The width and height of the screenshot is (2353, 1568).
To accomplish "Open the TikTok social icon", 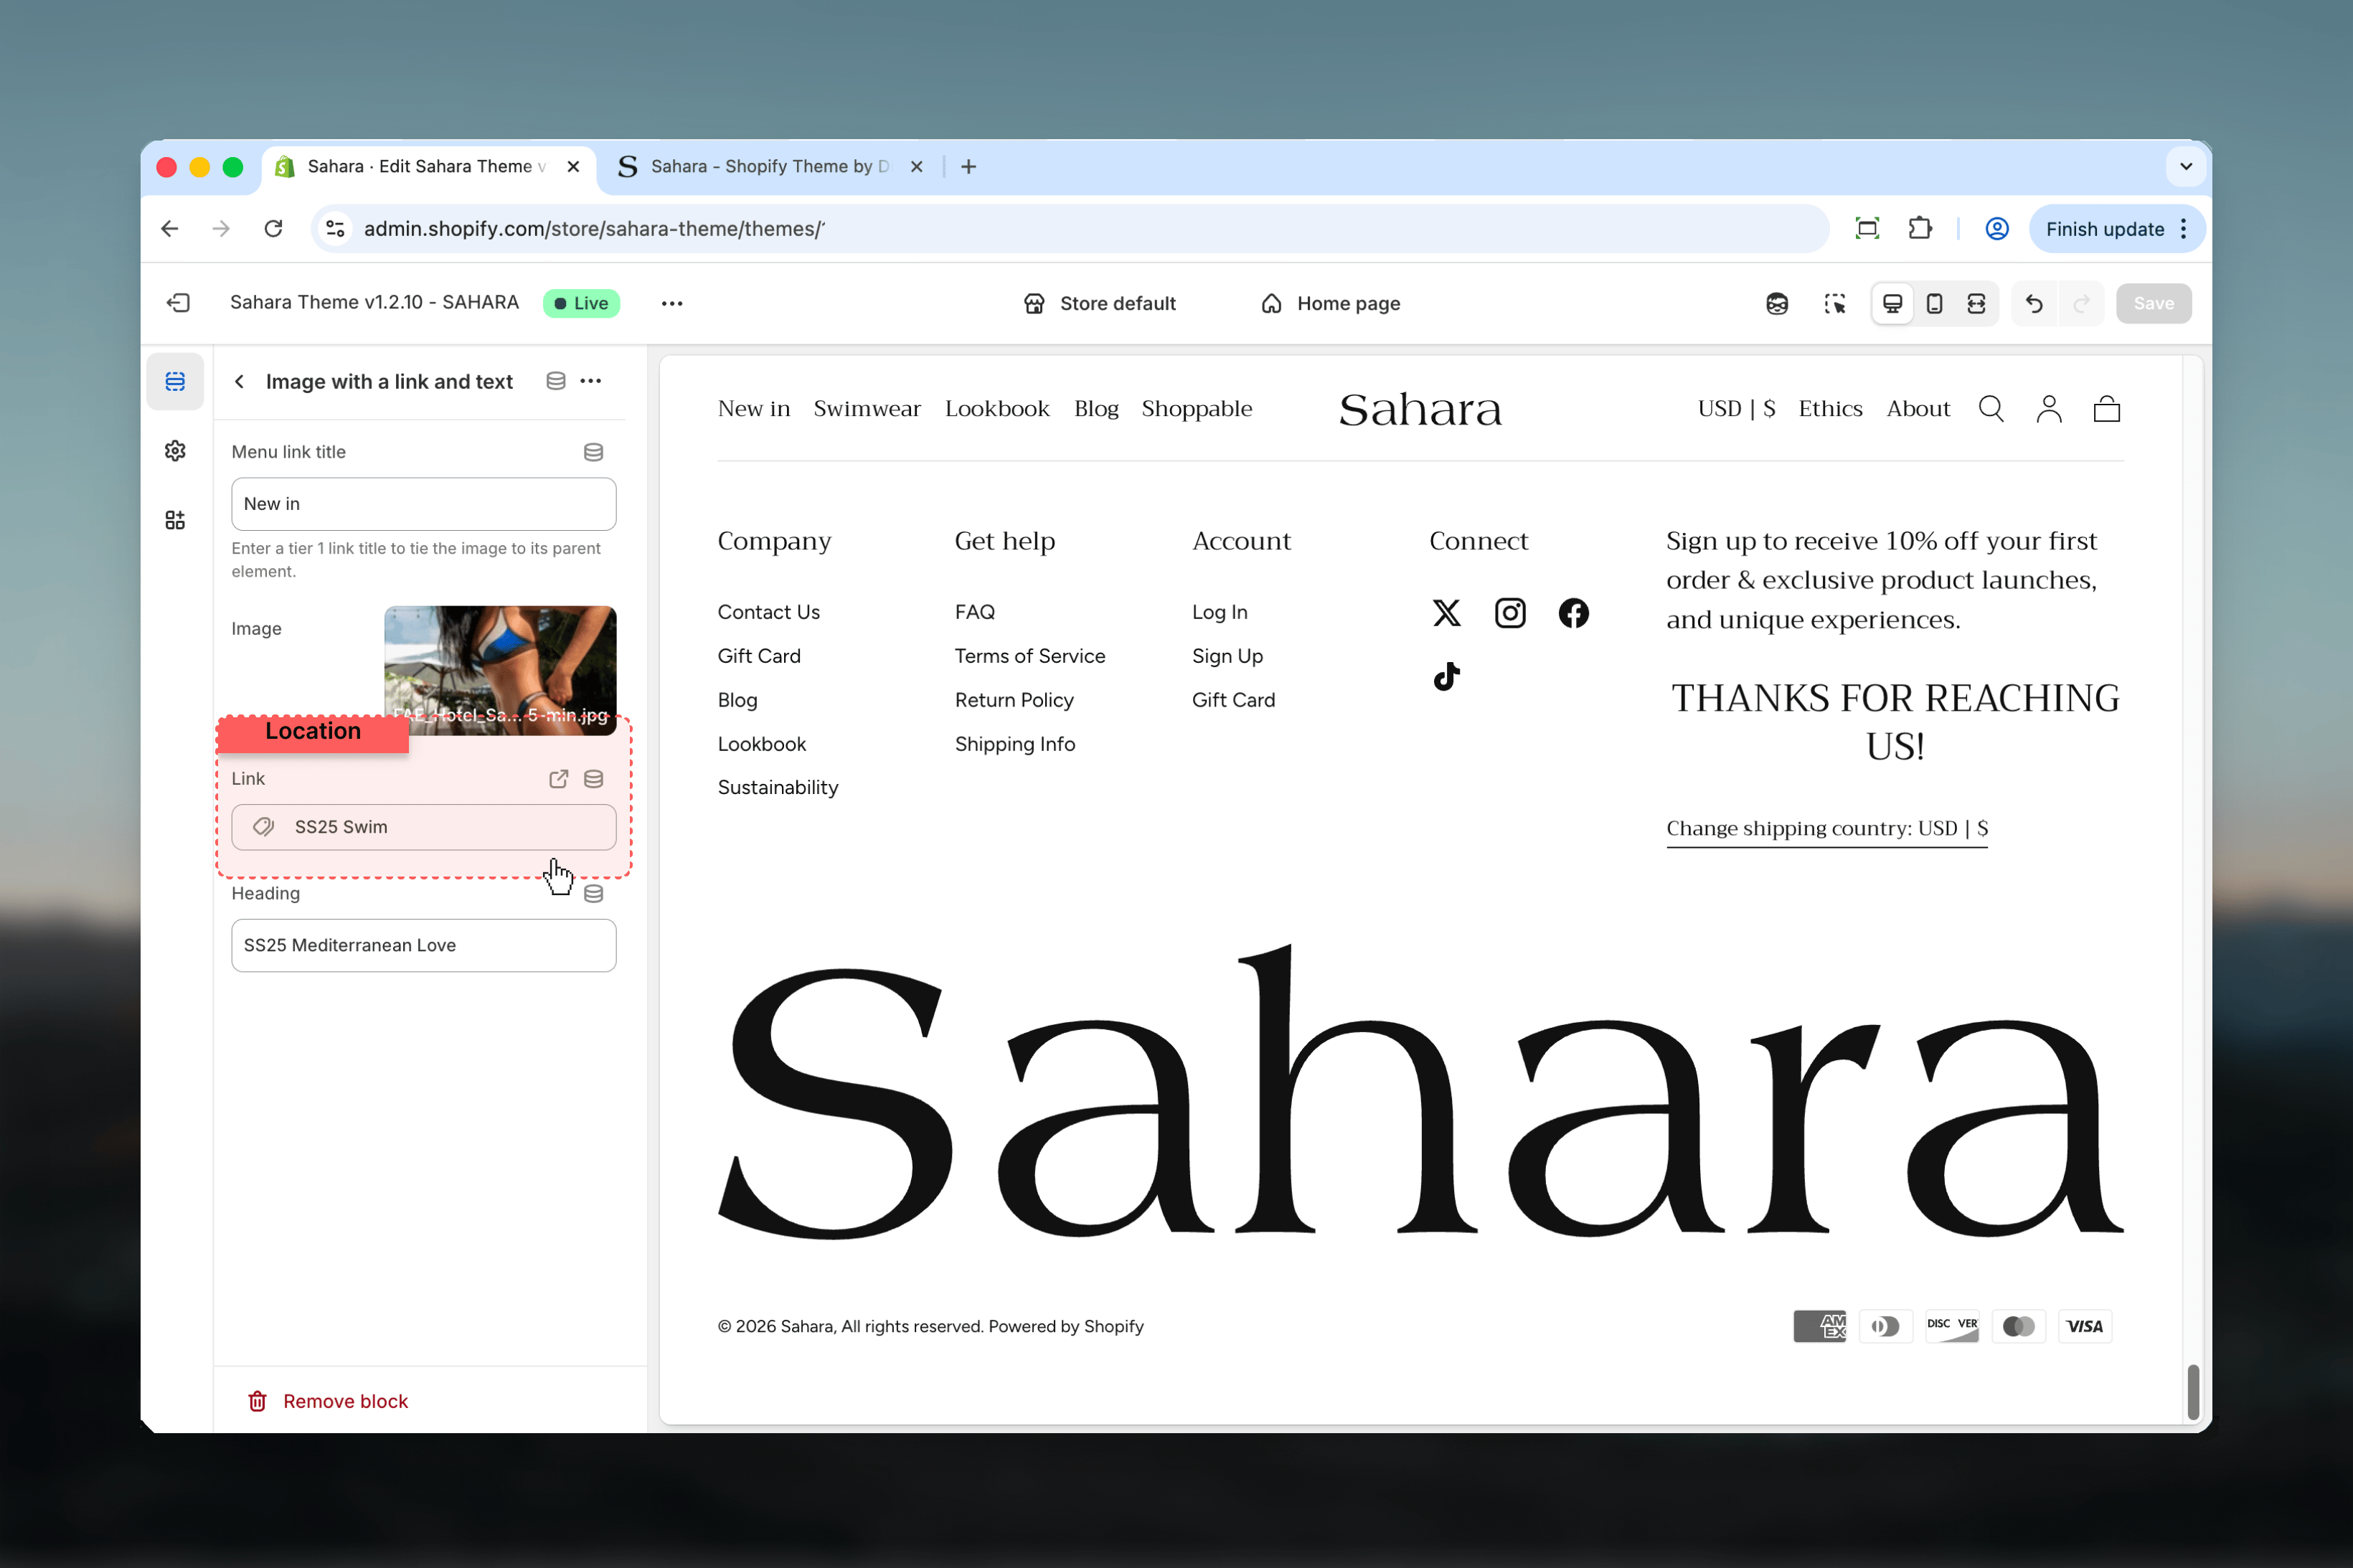I will tap(1446, 677).
